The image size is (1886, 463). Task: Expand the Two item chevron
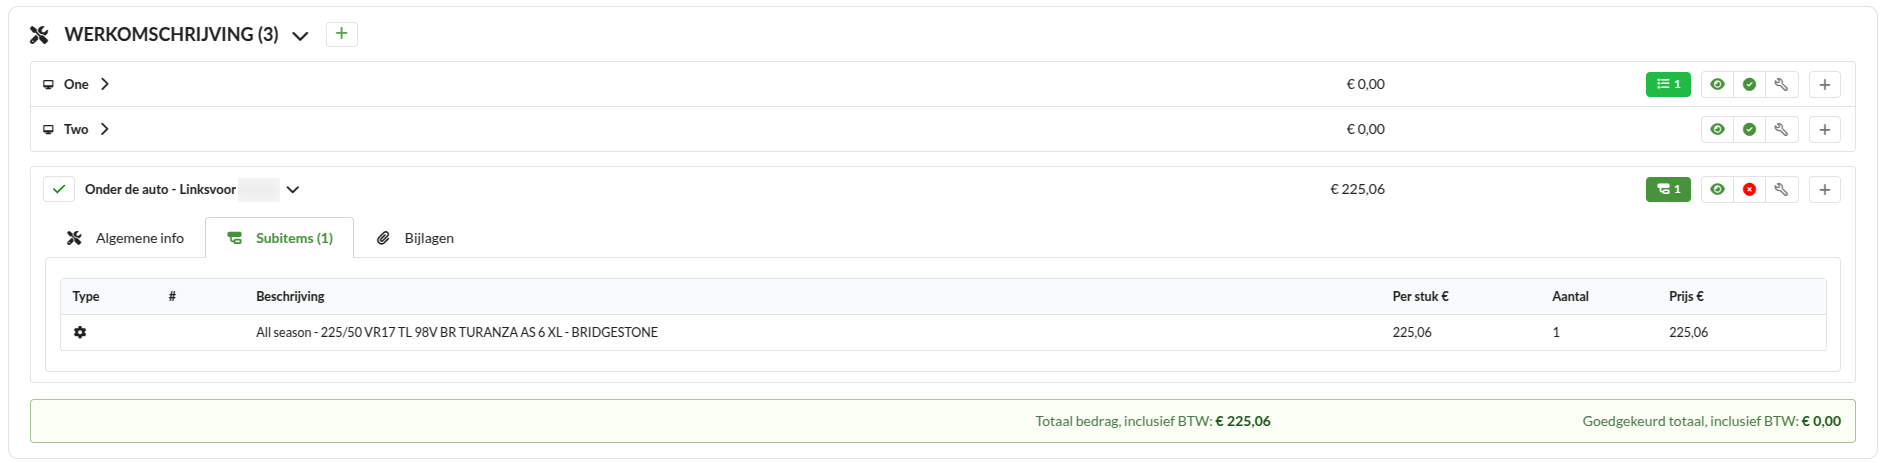[105, 130]
